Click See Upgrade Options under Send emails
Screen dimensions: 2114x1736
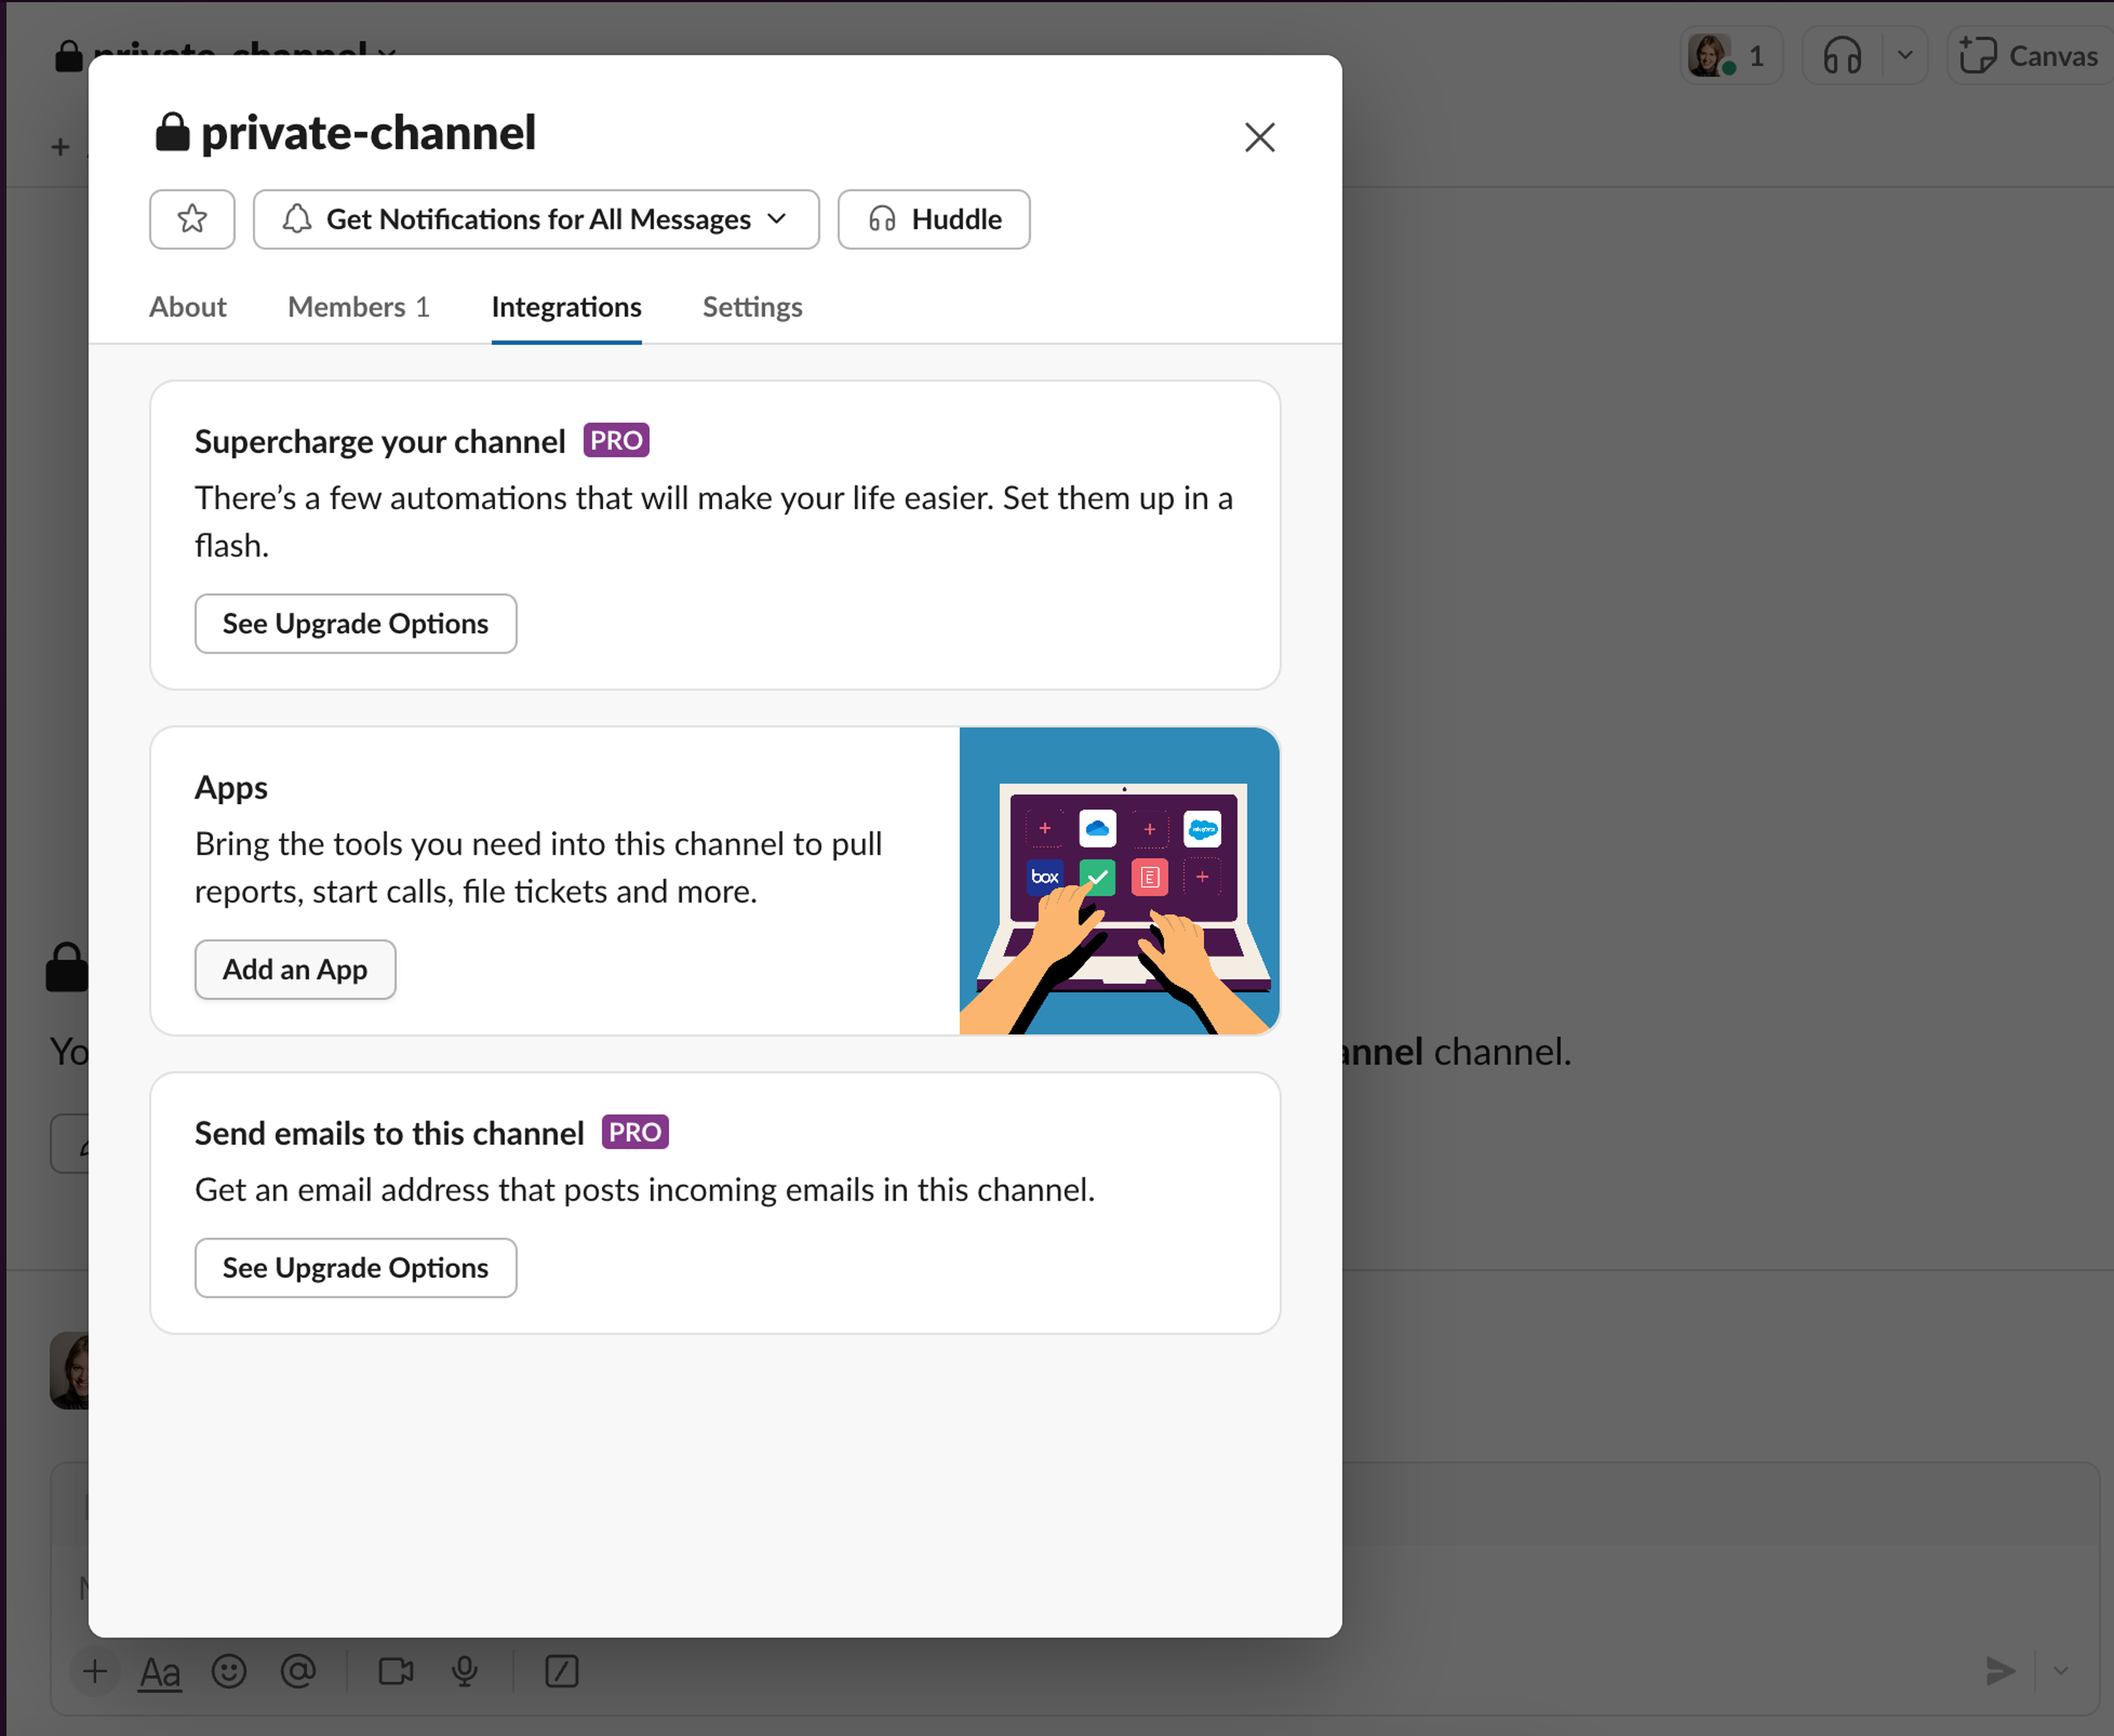click(x=355, y=1268)
